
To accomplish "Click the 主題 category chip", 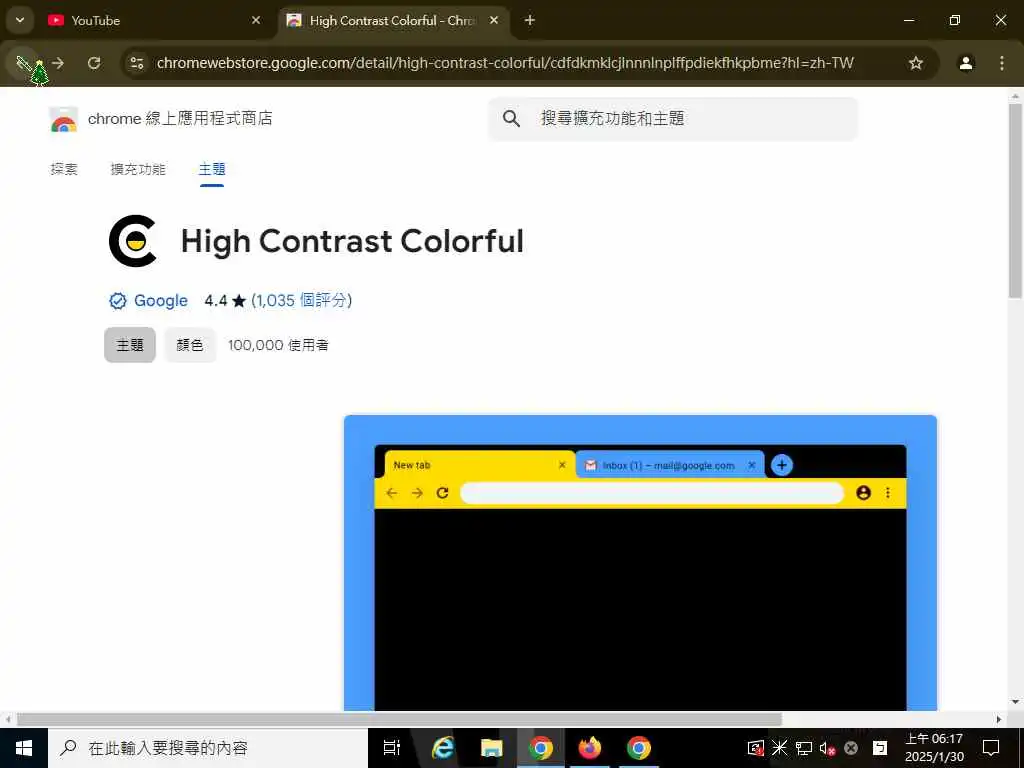I will (x=130, y=345).
